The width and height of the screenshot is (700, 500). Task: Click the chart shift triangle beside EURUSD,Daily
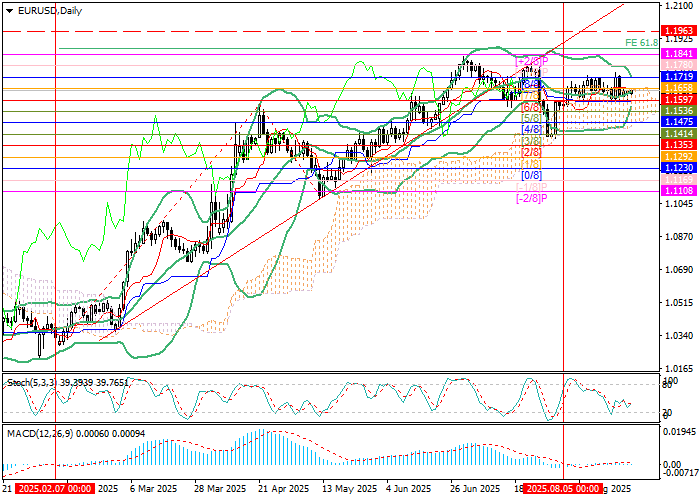[10, 10]
